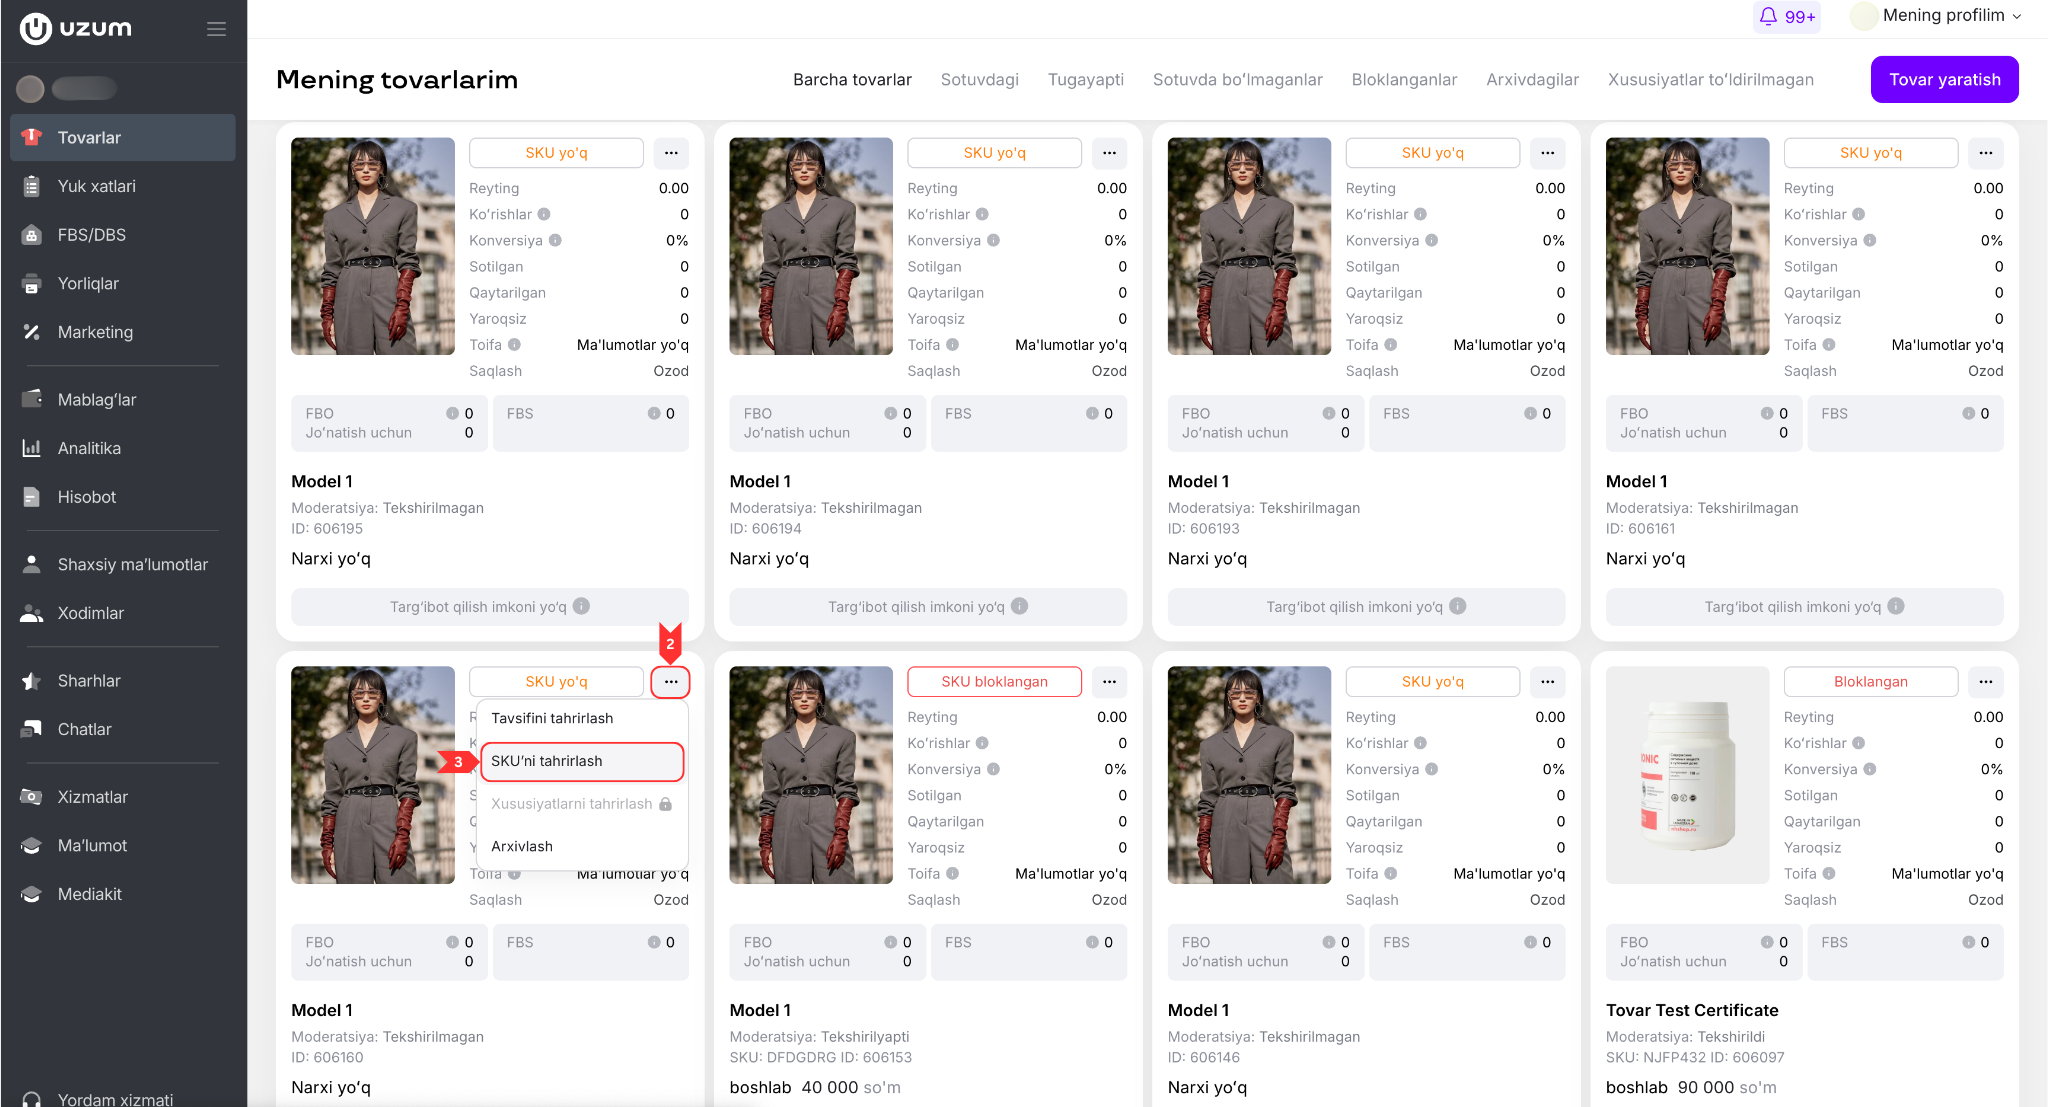This screenshot has width=2048, height=1107.
Task: Click the SKU bloklangan badge button
Action: pos(994,682)
